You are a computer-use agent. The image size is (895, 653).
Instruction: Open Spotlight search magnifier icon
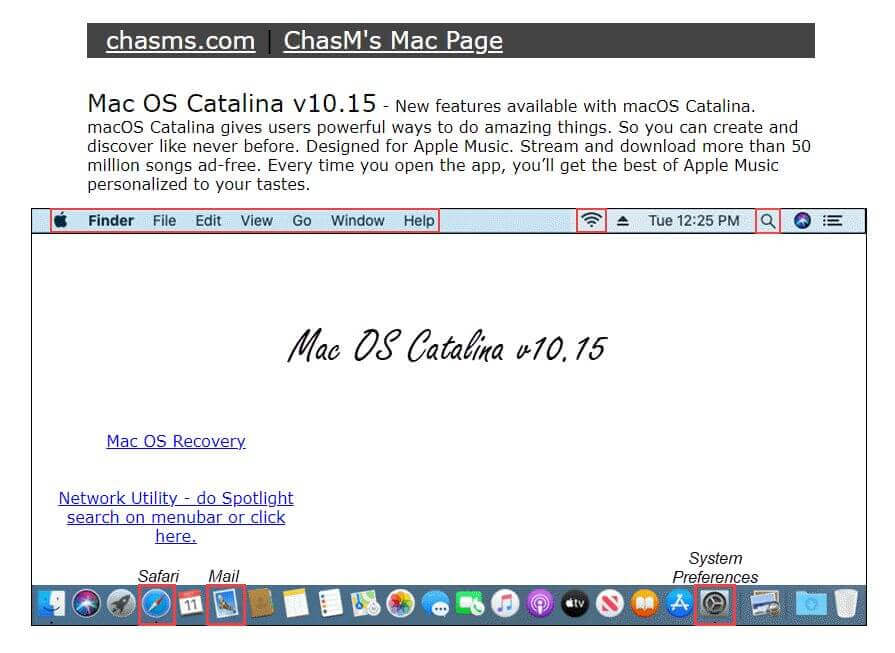768,221
